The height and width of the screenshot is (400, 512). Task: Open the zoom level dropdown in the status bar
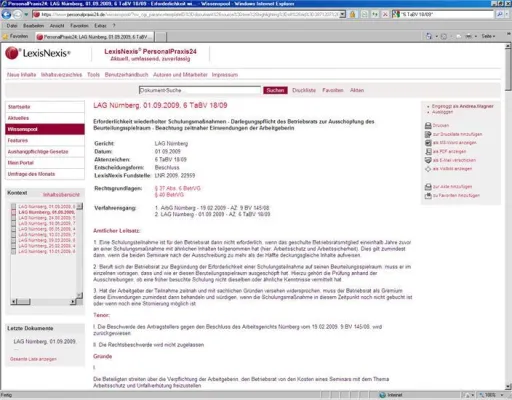[502, 395]
